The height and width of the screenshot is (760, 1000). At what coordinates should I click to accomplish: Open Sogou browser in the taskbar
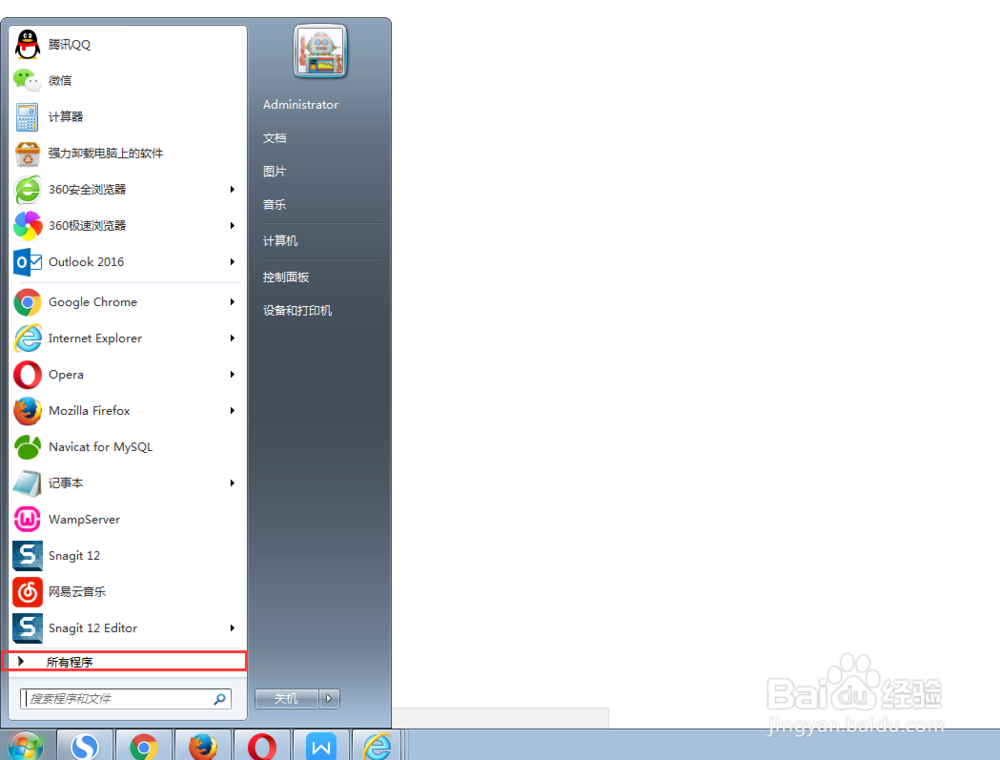point(85,746)
